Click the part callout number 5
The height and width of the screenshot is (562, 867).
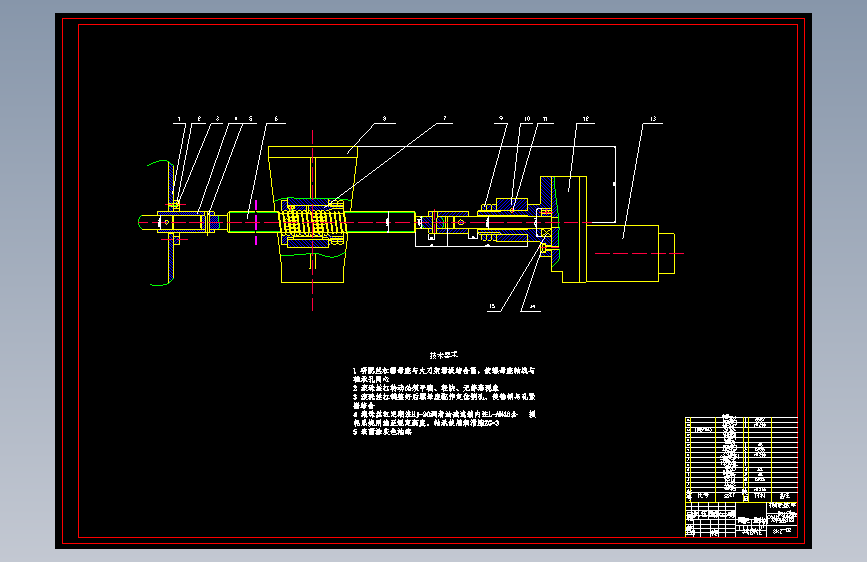[x=250, y=119]
